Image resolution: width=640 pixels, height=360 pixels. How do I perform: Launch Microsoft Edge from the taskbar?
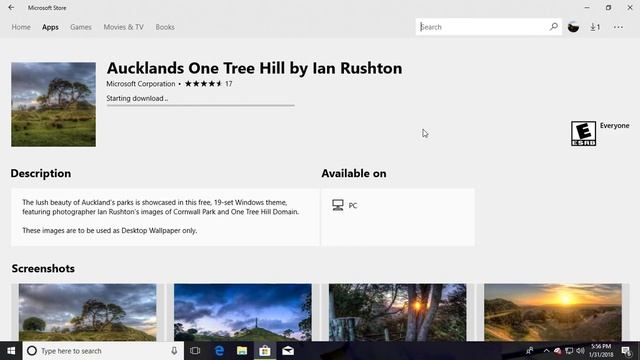[219, 351]
